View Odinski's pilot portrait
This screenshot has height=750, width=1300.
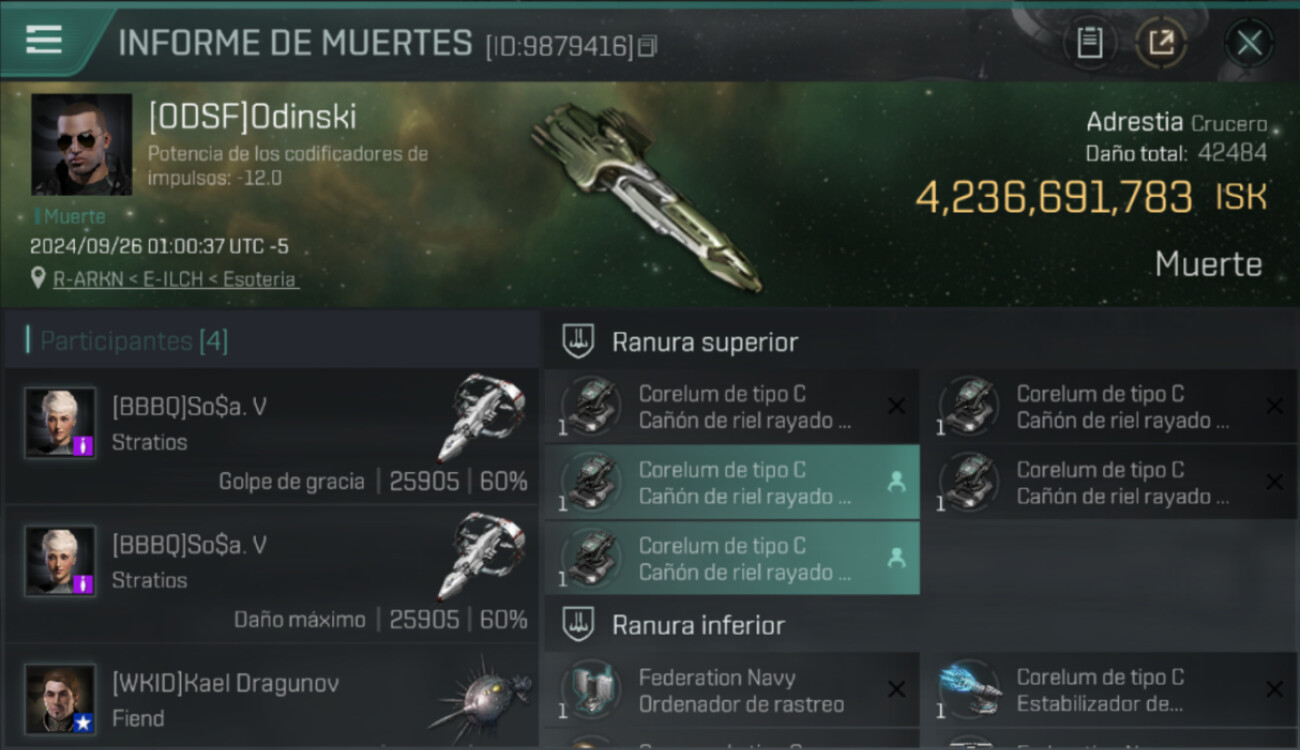pos(82,145)
